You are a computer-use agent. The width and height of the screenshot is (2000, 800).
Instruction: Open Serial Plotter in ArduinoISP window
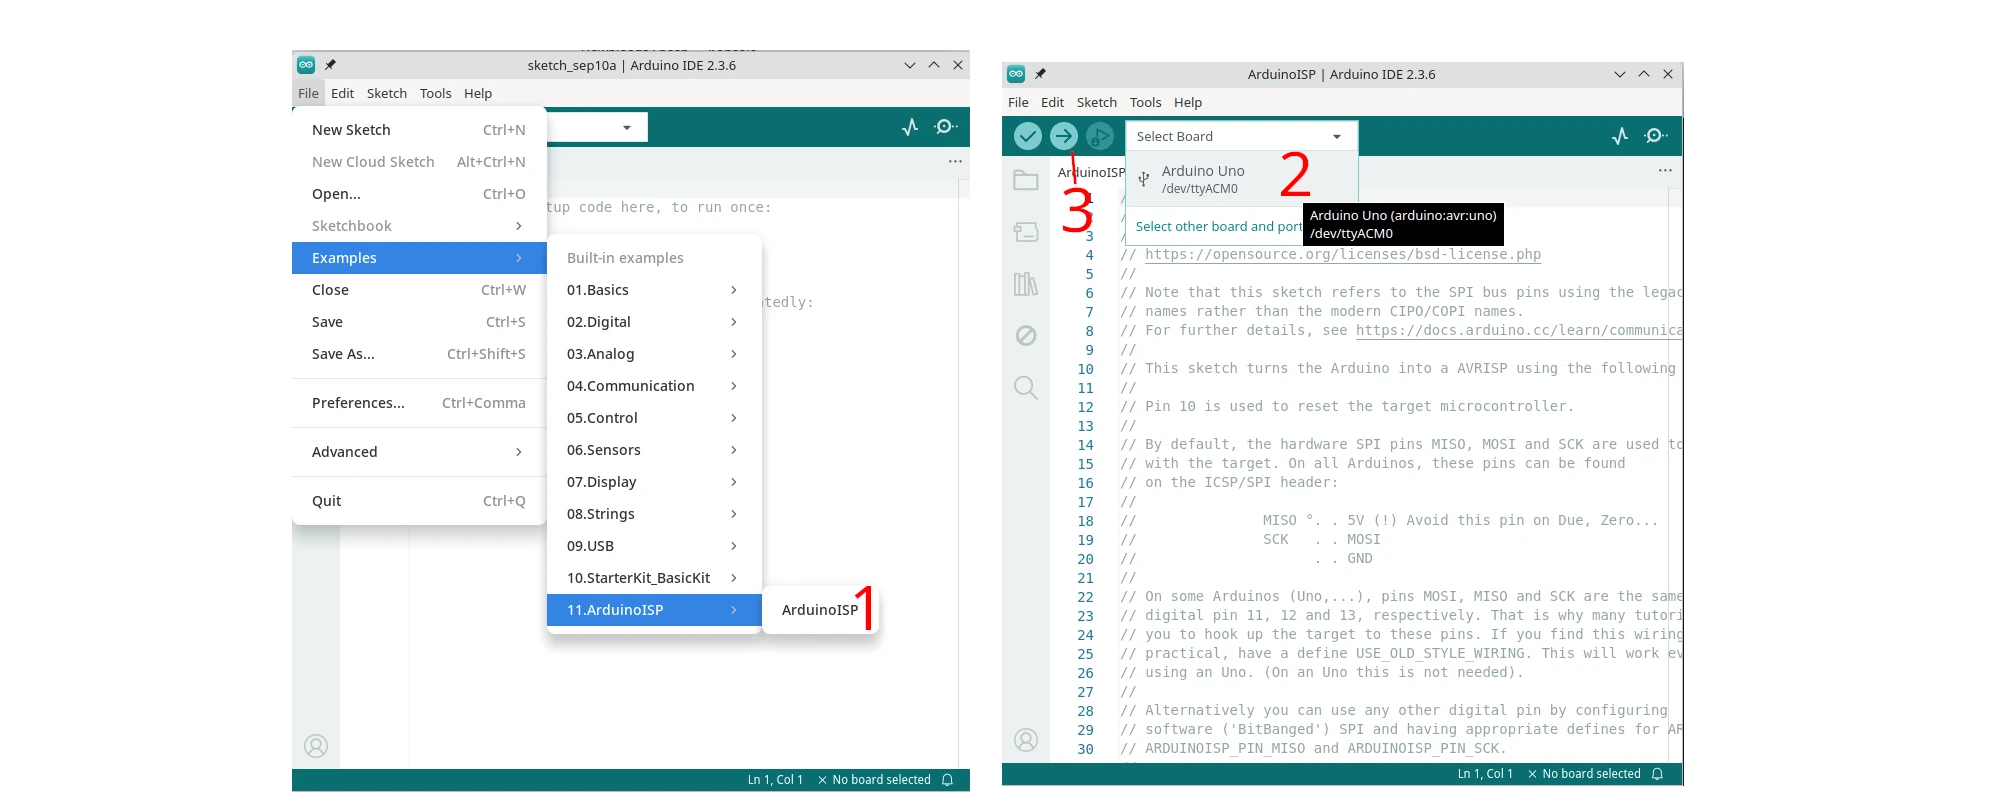click(x=1620, y=136)
